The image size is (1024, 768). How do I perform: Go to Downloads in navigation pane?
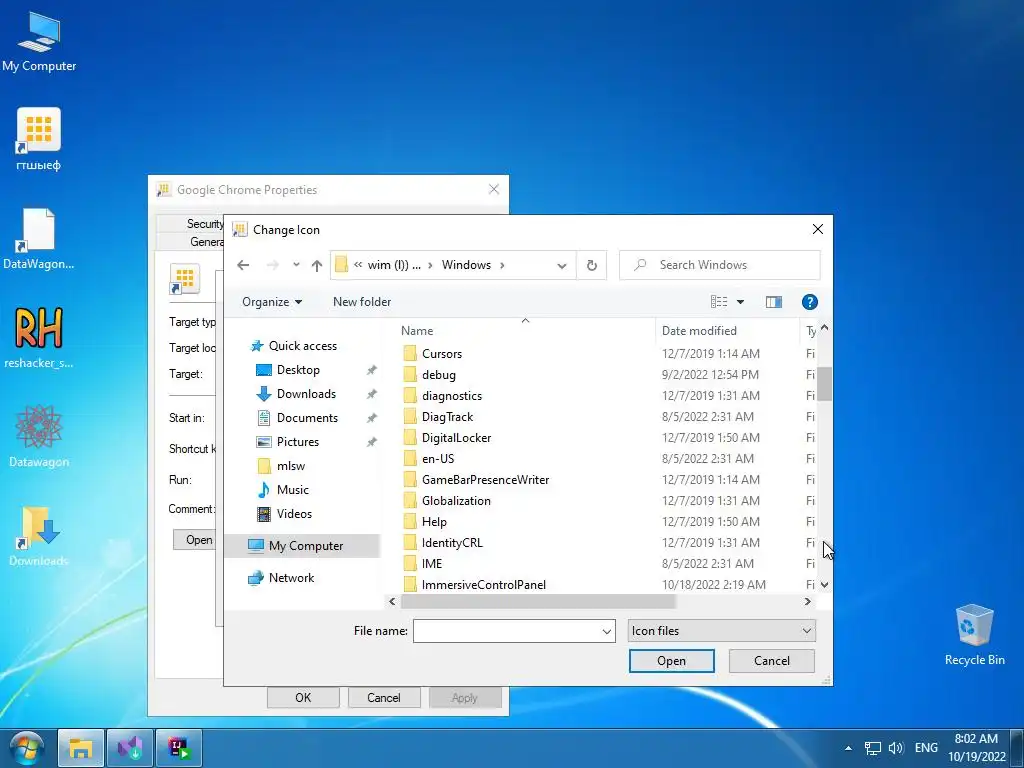coord(306,394)
